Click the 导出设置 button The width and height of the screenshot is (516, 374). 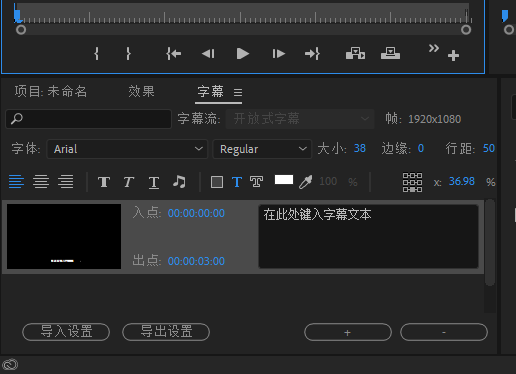click(166, 332)
